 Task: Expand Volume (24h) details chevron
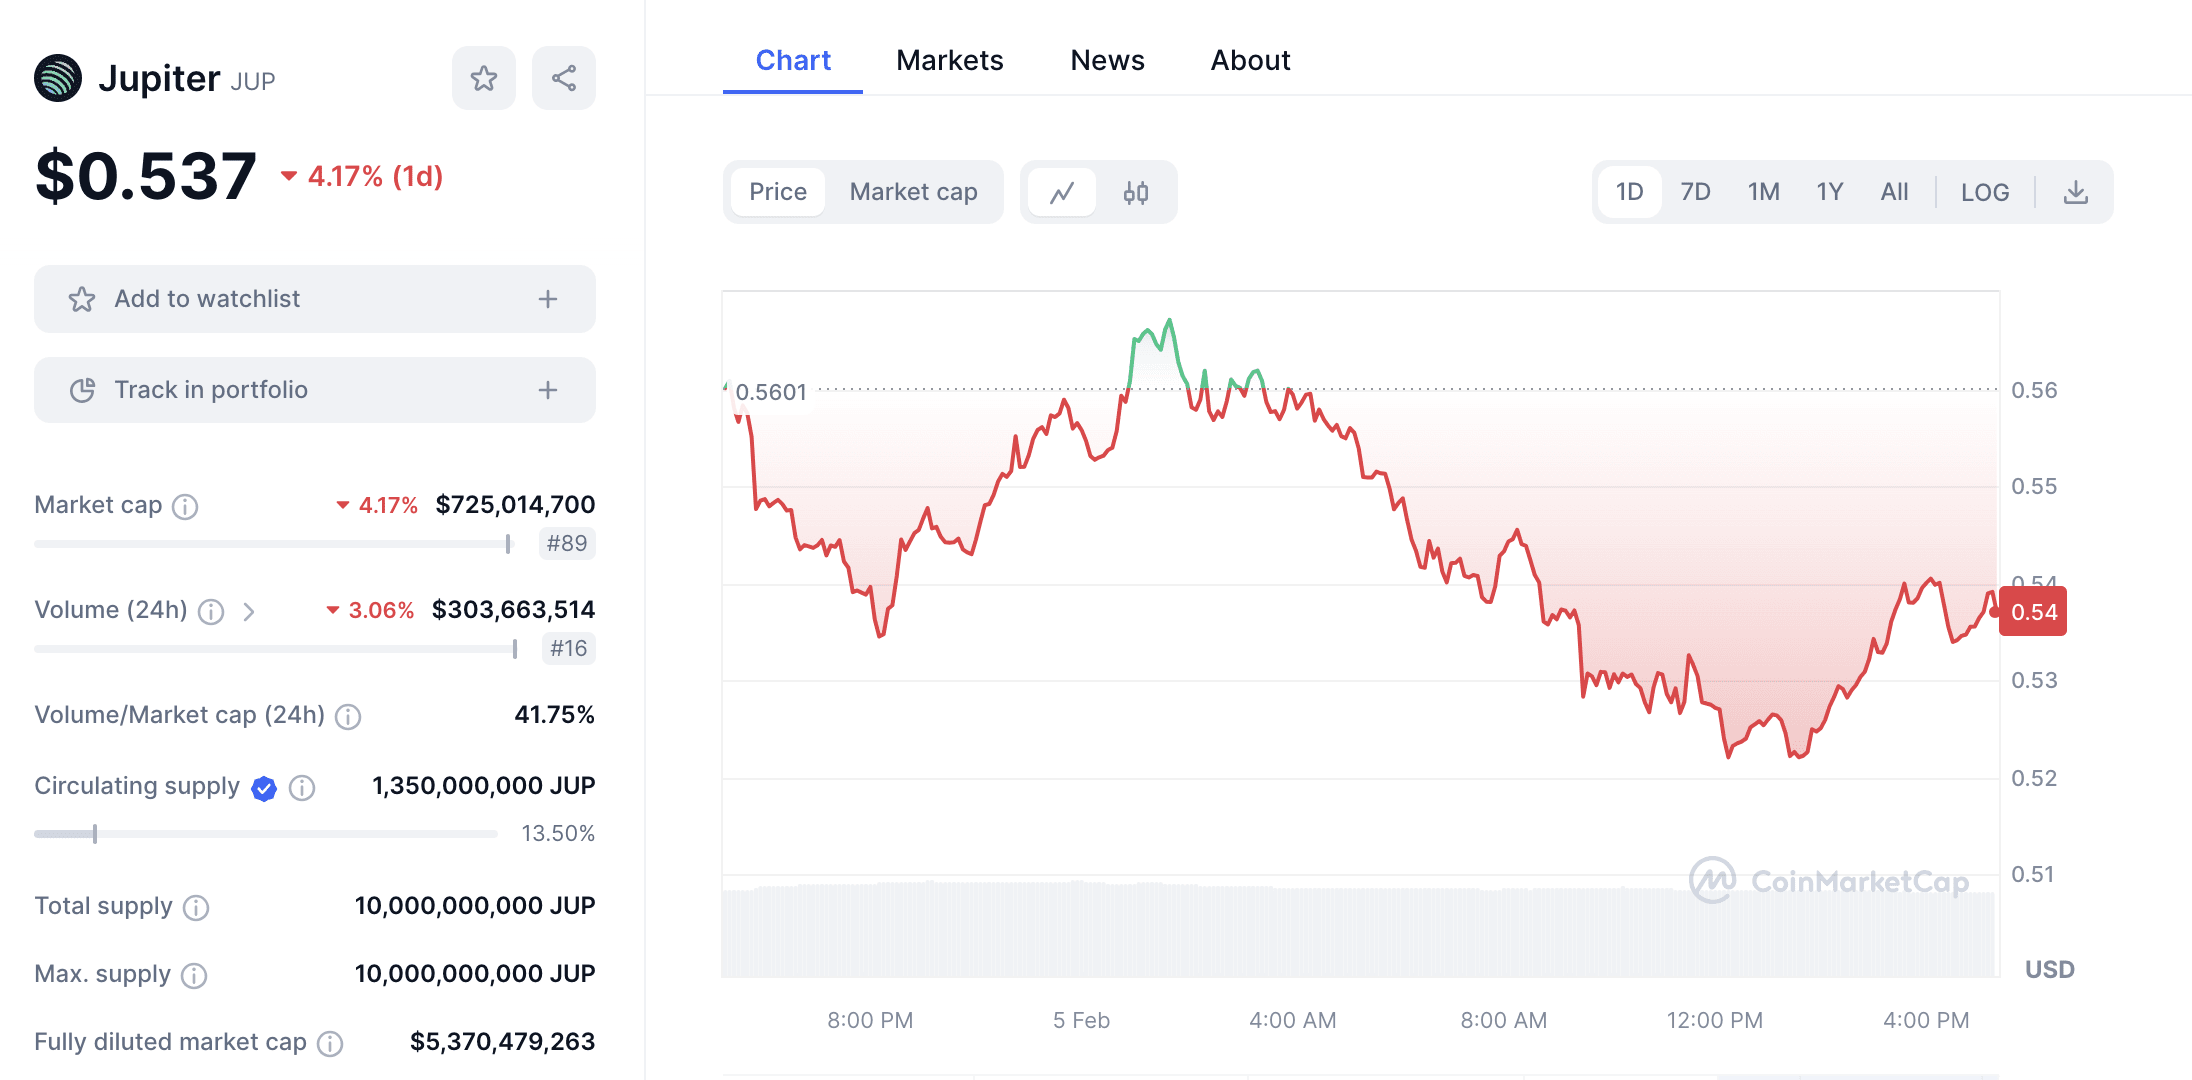pos(249,611)
